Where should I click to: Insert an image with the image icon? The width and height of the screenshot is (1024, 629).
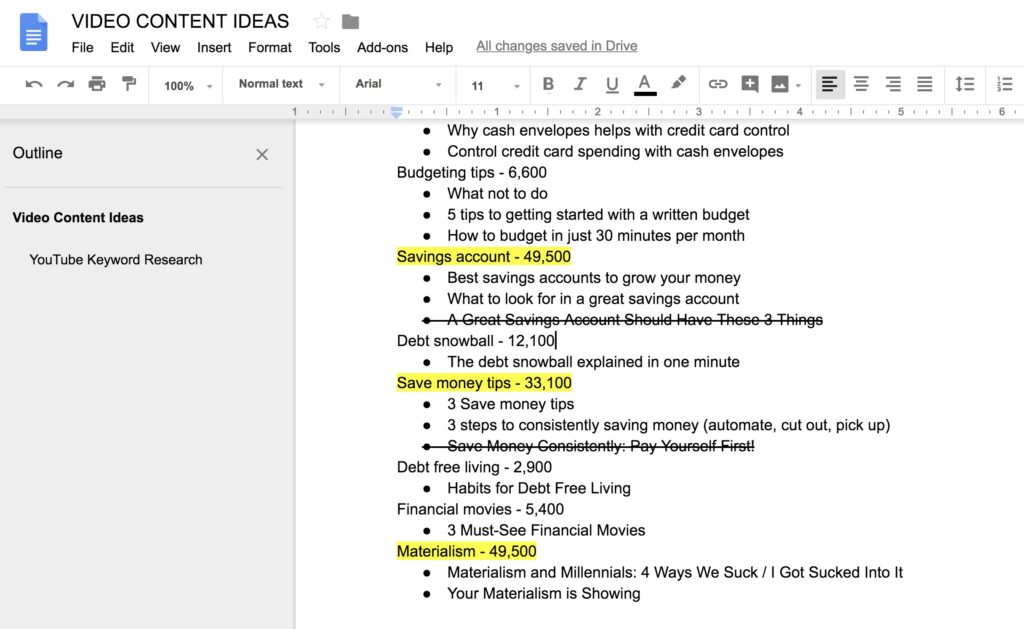pos(780,84)
